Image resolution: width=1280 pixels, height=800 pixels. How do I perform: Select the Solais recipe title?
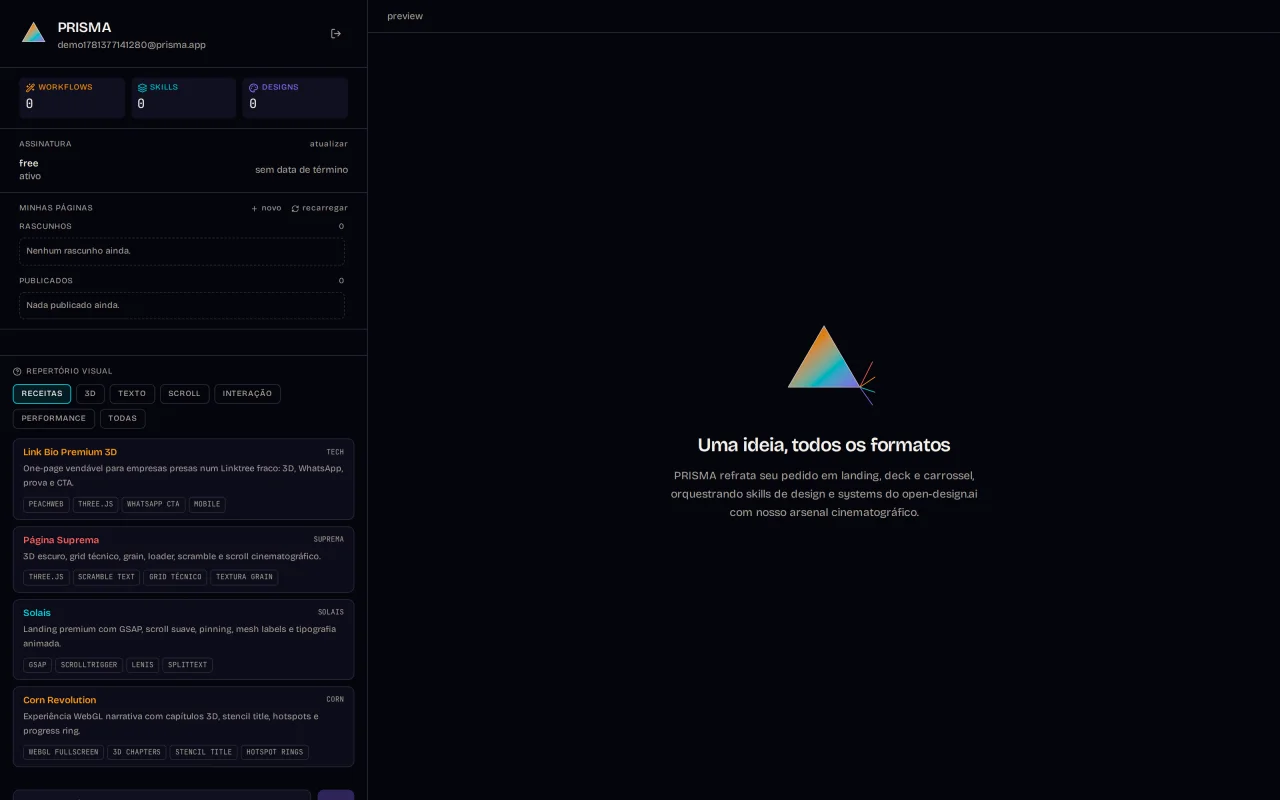pos(37,613)
